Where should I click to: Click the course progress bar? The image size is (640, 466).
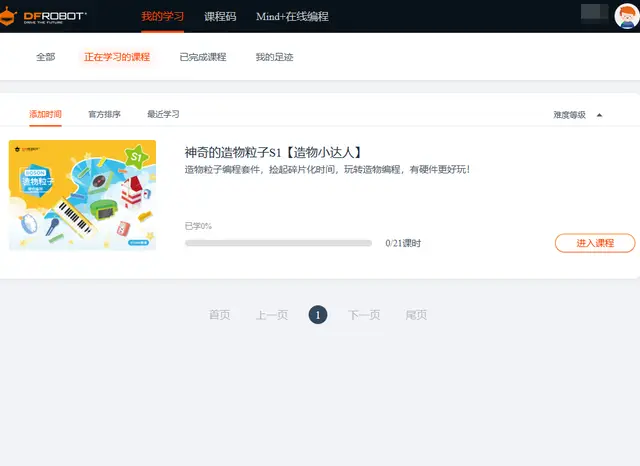click(x=278, y=243)
